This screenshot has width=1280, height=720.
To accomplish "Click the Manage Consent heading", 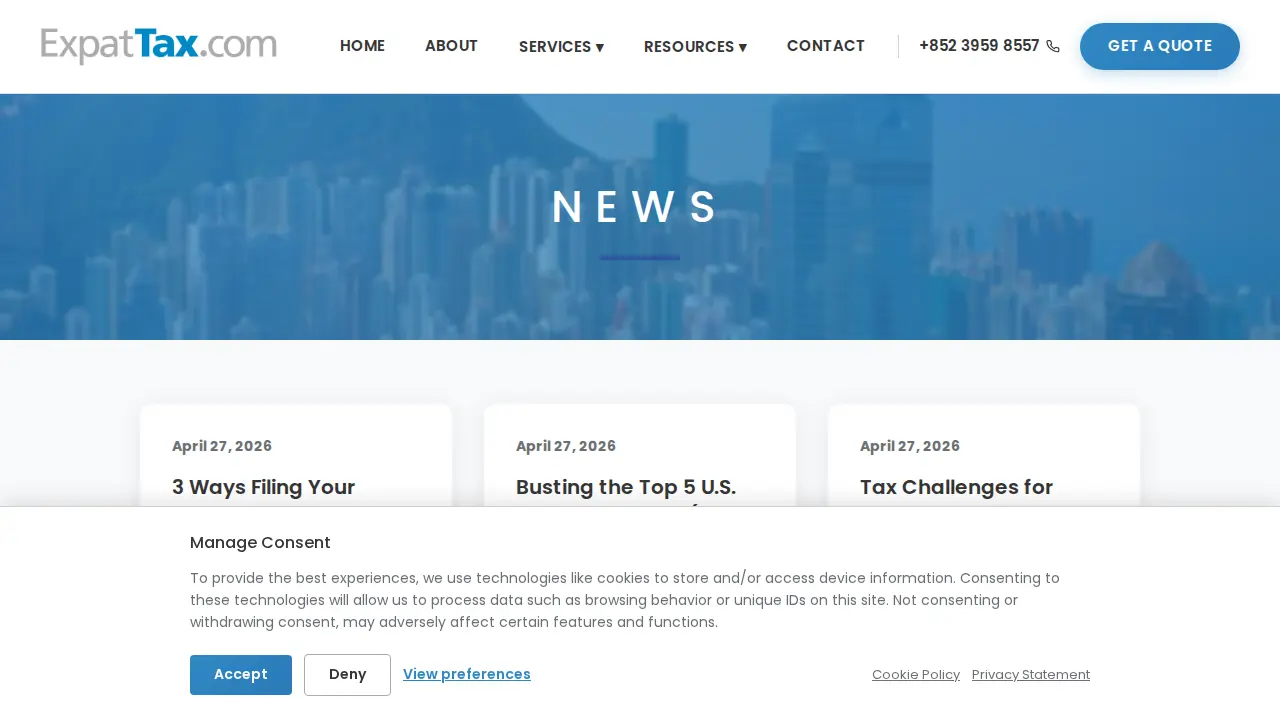I will (x=260, y=543).
